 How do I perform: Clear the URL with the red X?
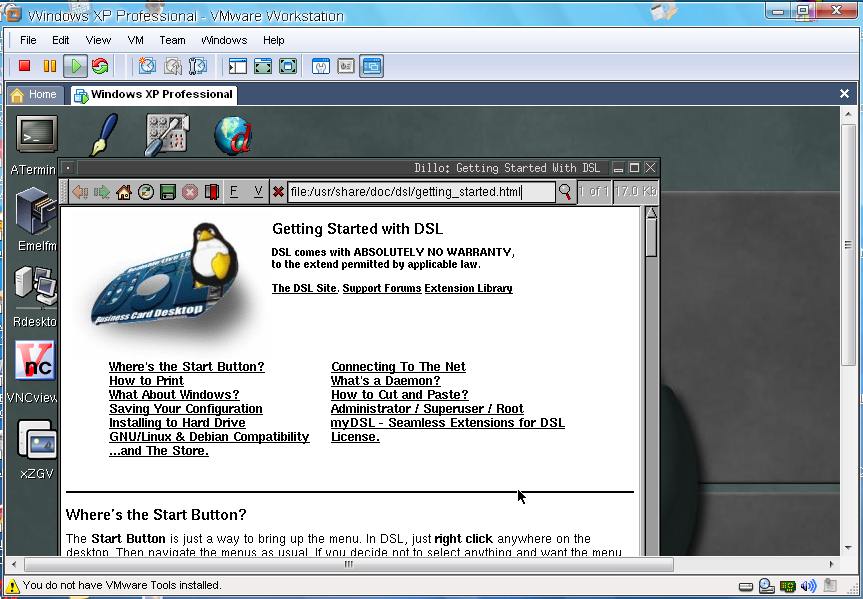tap(278, 192)
